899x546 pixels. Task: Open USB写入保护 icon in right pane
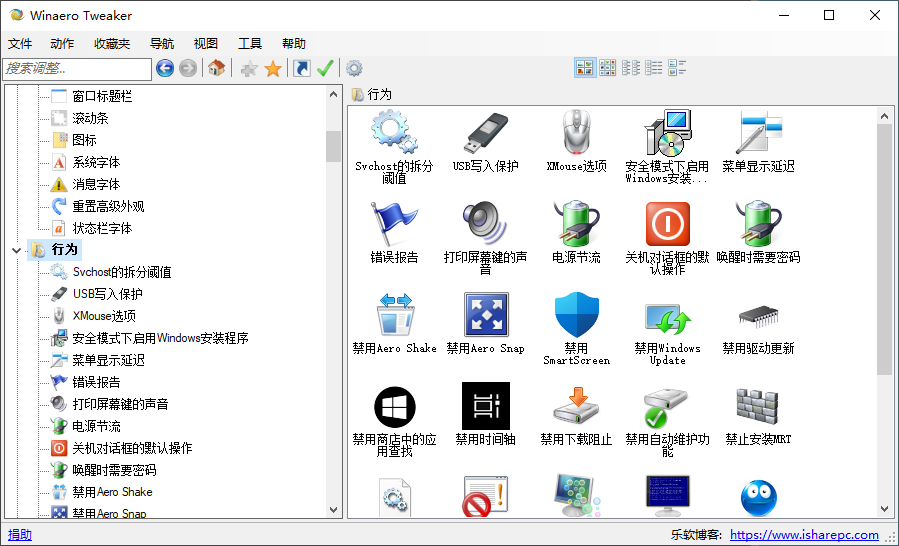point(486,133)
